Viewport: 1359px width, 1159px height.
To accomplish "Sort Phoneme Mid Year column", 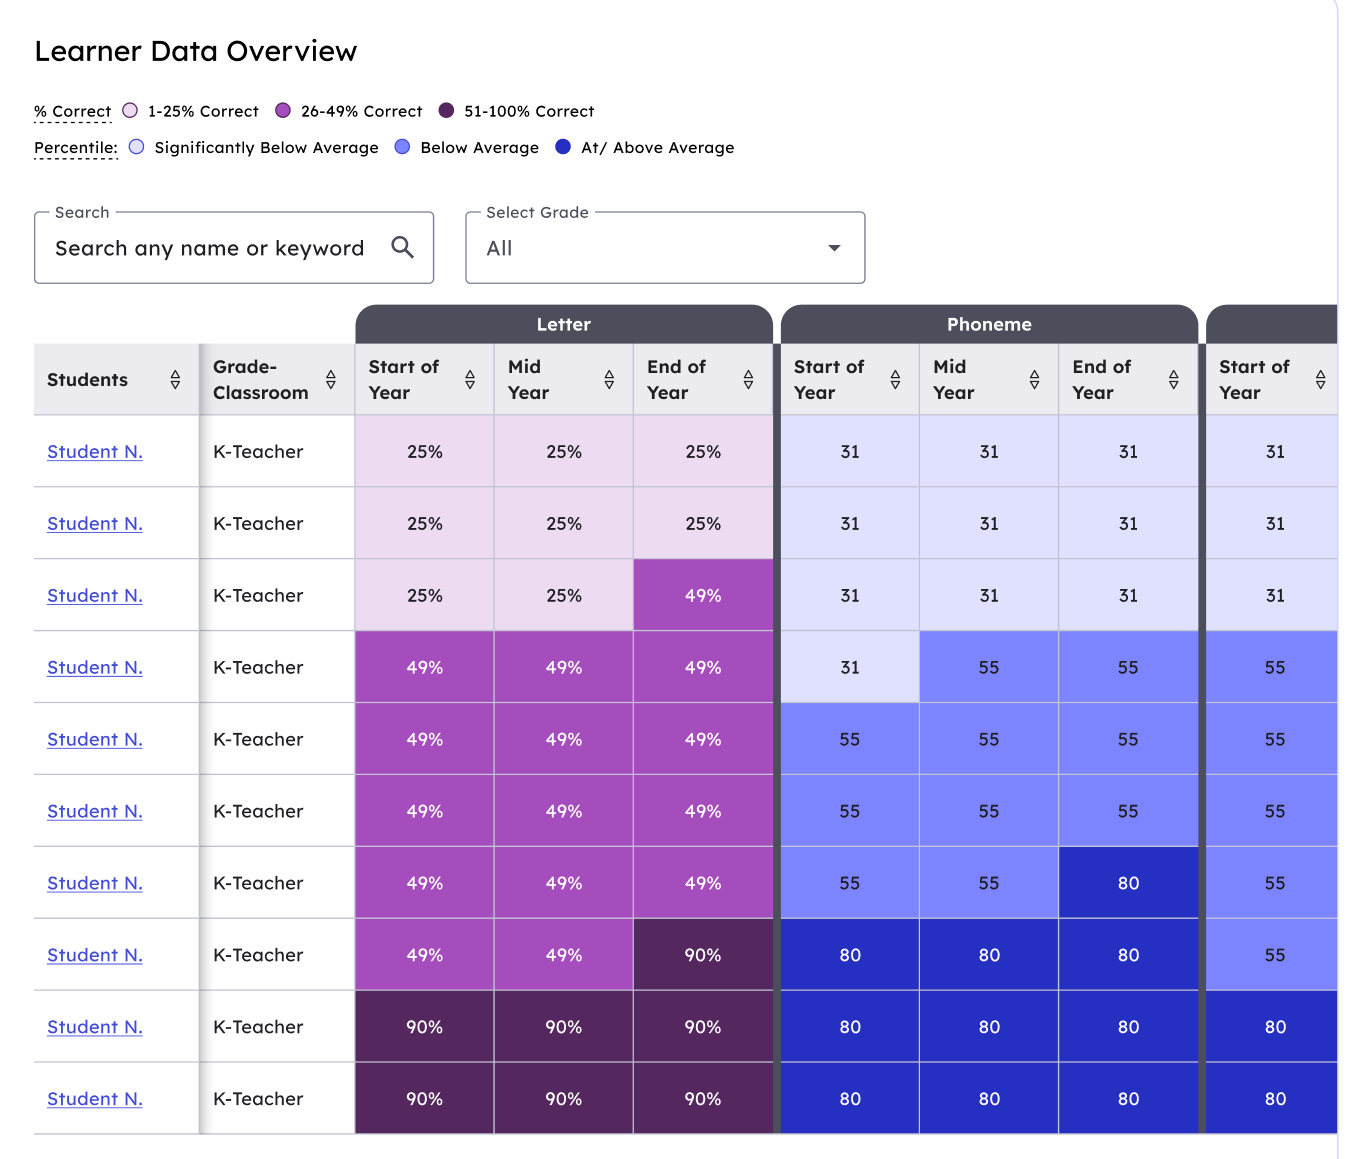I will click(1034, 380).
